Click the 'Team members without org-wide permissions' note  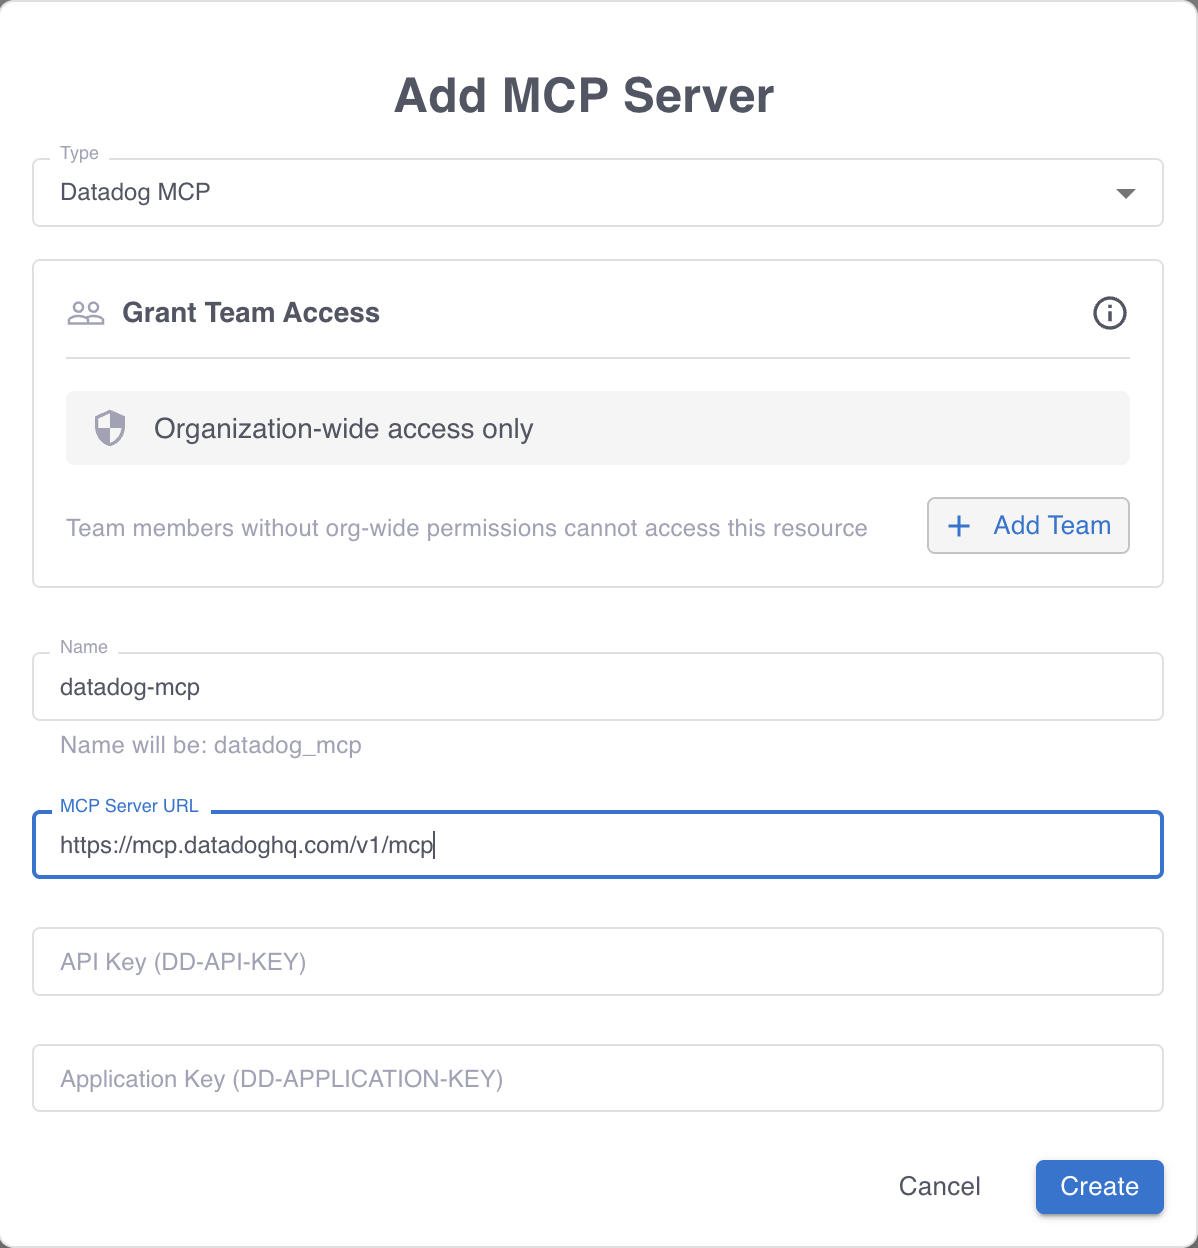[x=467, y=528]
